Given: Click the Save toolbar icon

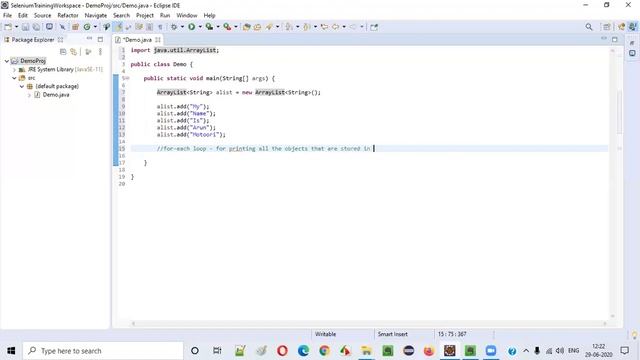Looking at the screenshot, I should 25,27.
